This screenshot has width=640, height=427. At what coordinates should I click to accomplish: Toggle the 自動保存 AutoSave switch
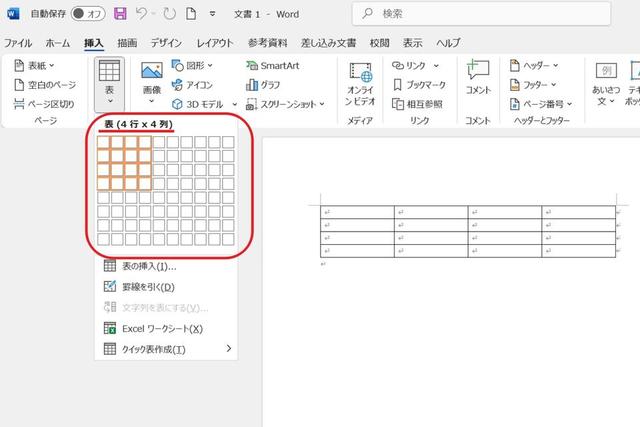(x=88, y=14)
